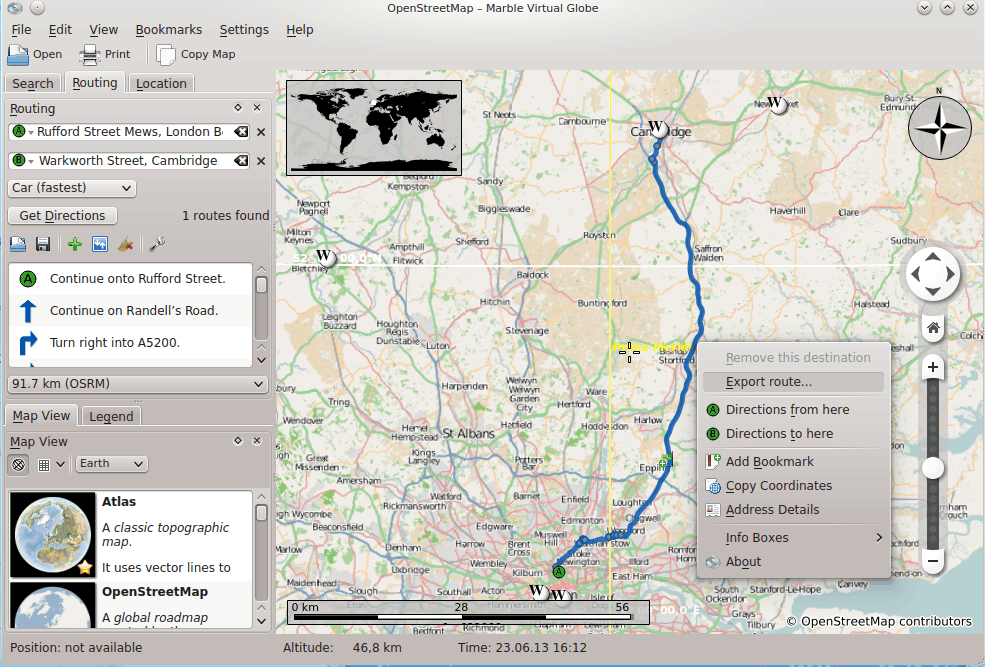Screen dimensions: 985x667
Task: Open waypoint A marker dropdown
Action: (x=23, y=132)
